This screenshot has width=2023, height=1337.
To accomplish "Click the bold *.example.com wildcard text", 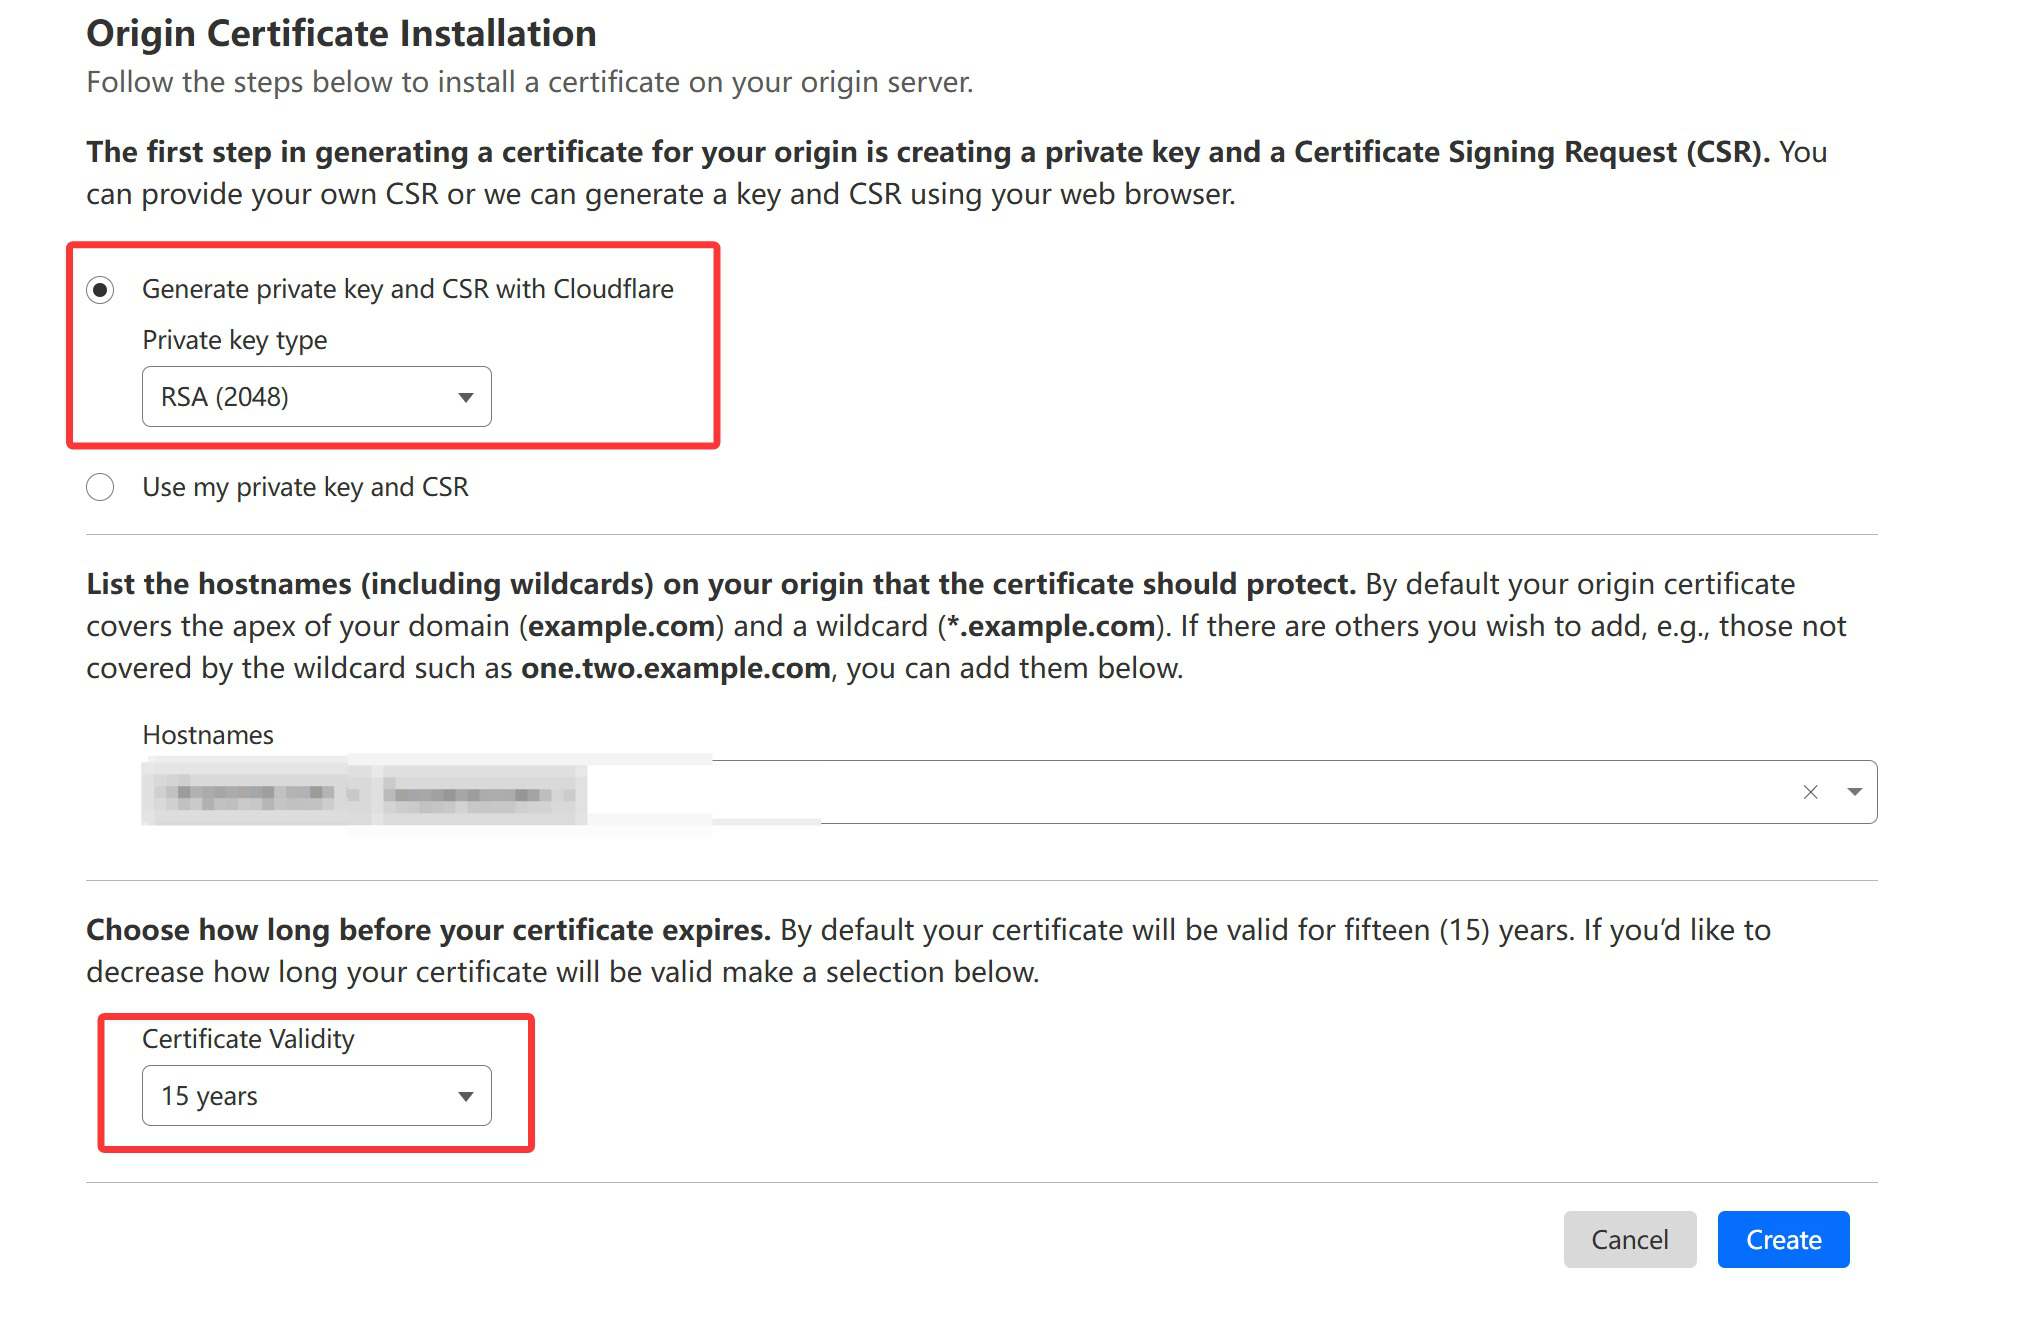I will pos(1050,626).
